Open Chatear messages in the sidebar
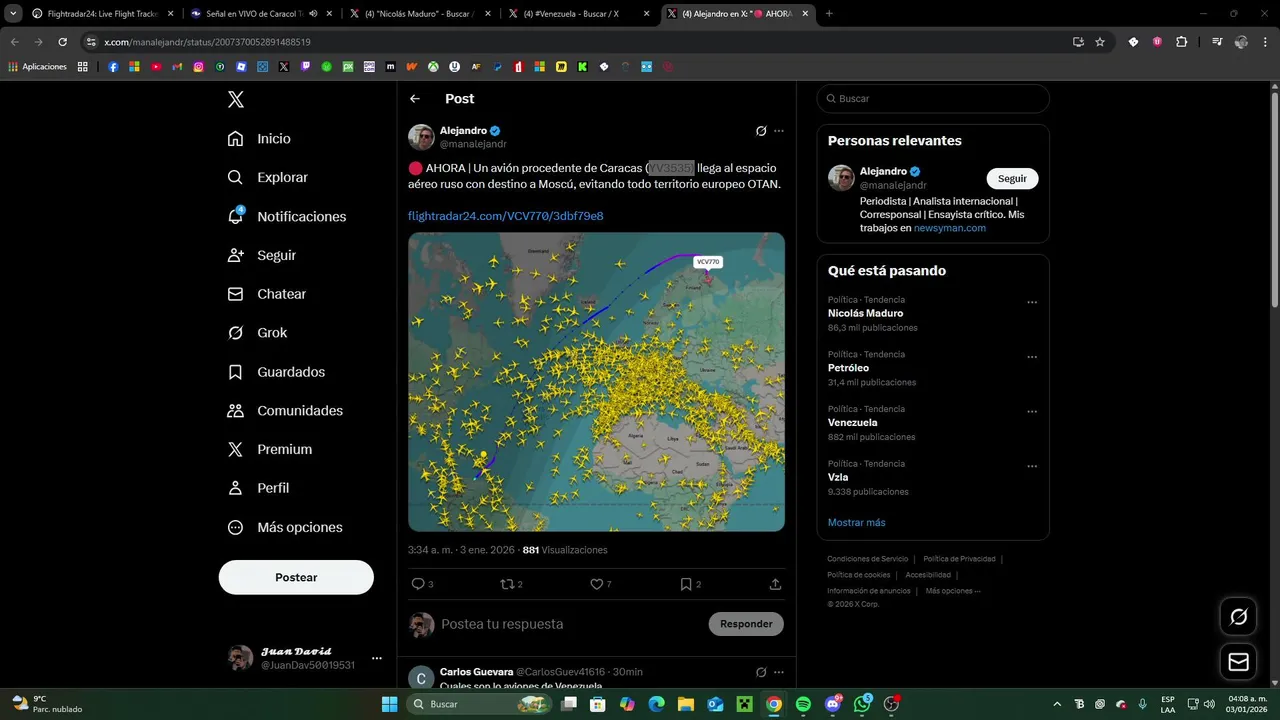Screen dimensions: 1280x720 point(266,294)
